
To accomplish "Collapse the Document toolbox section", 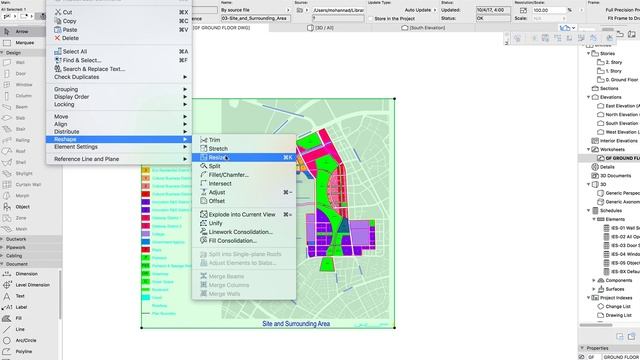I will (x=2, y=264).
